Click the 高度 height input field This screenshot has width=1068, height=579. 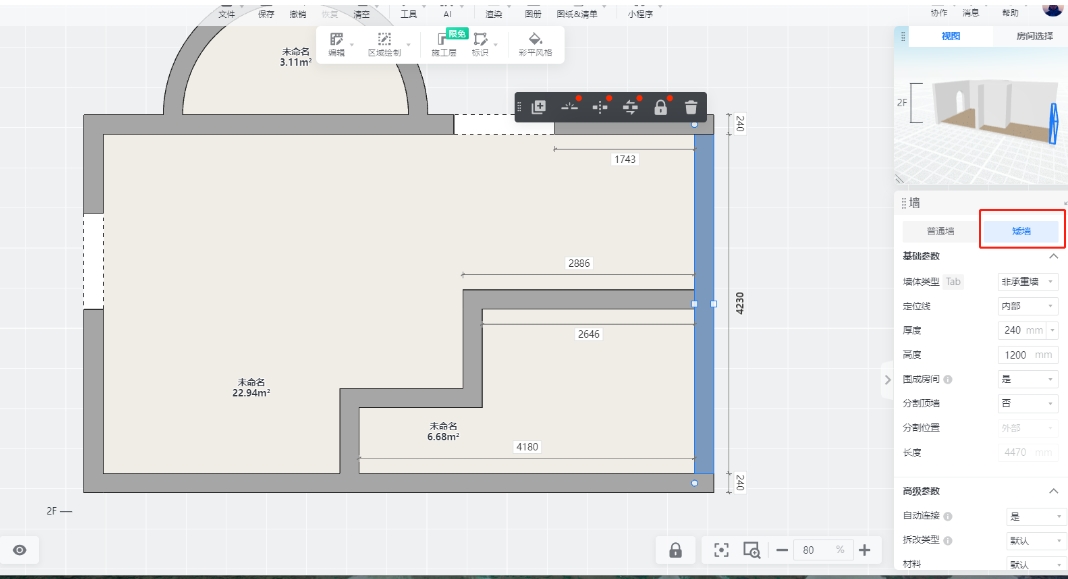[x=1020, y=355]
